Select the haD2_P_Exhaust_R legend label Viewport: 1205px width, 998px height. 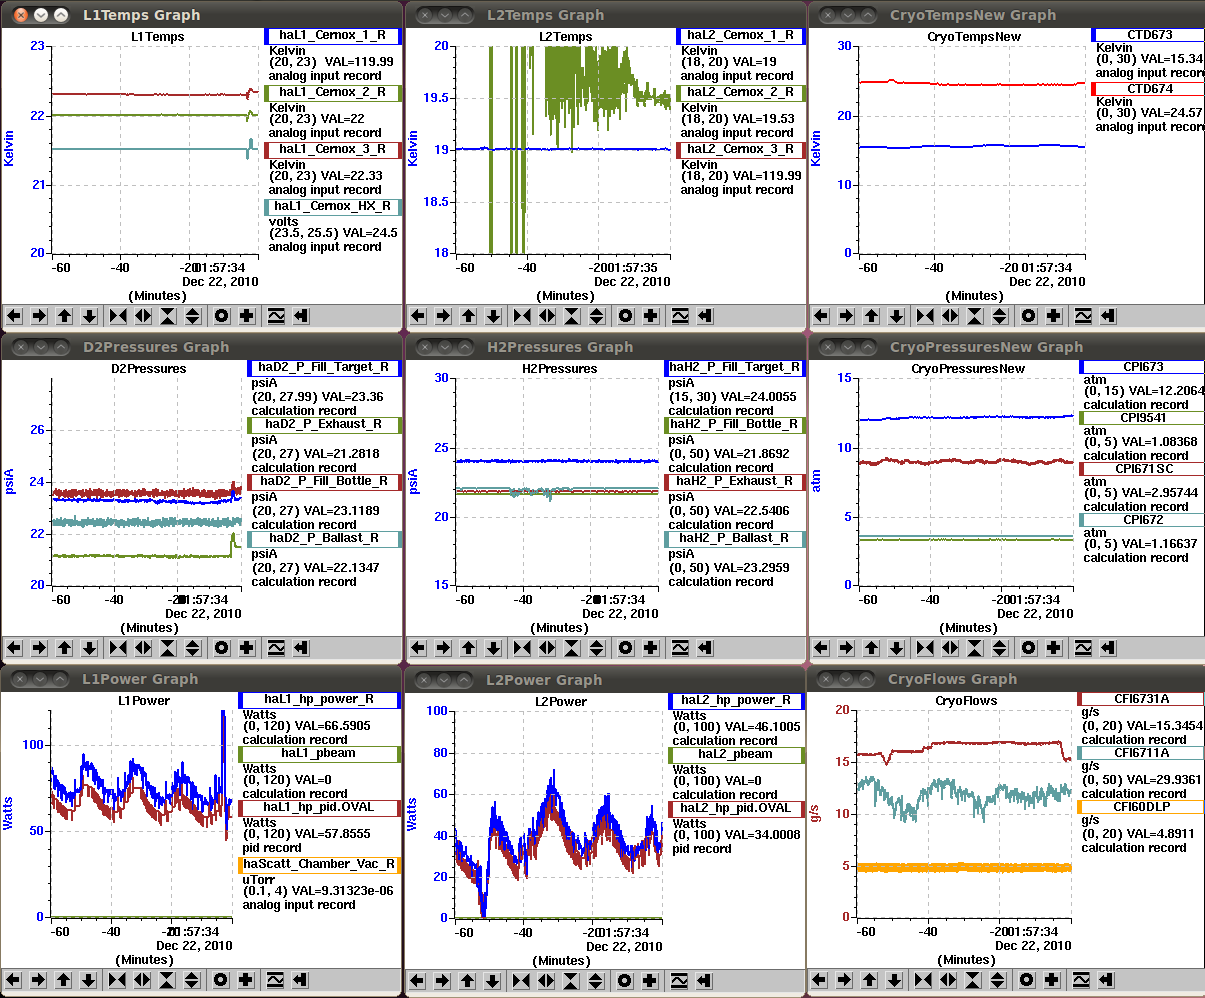click(324, 424)
